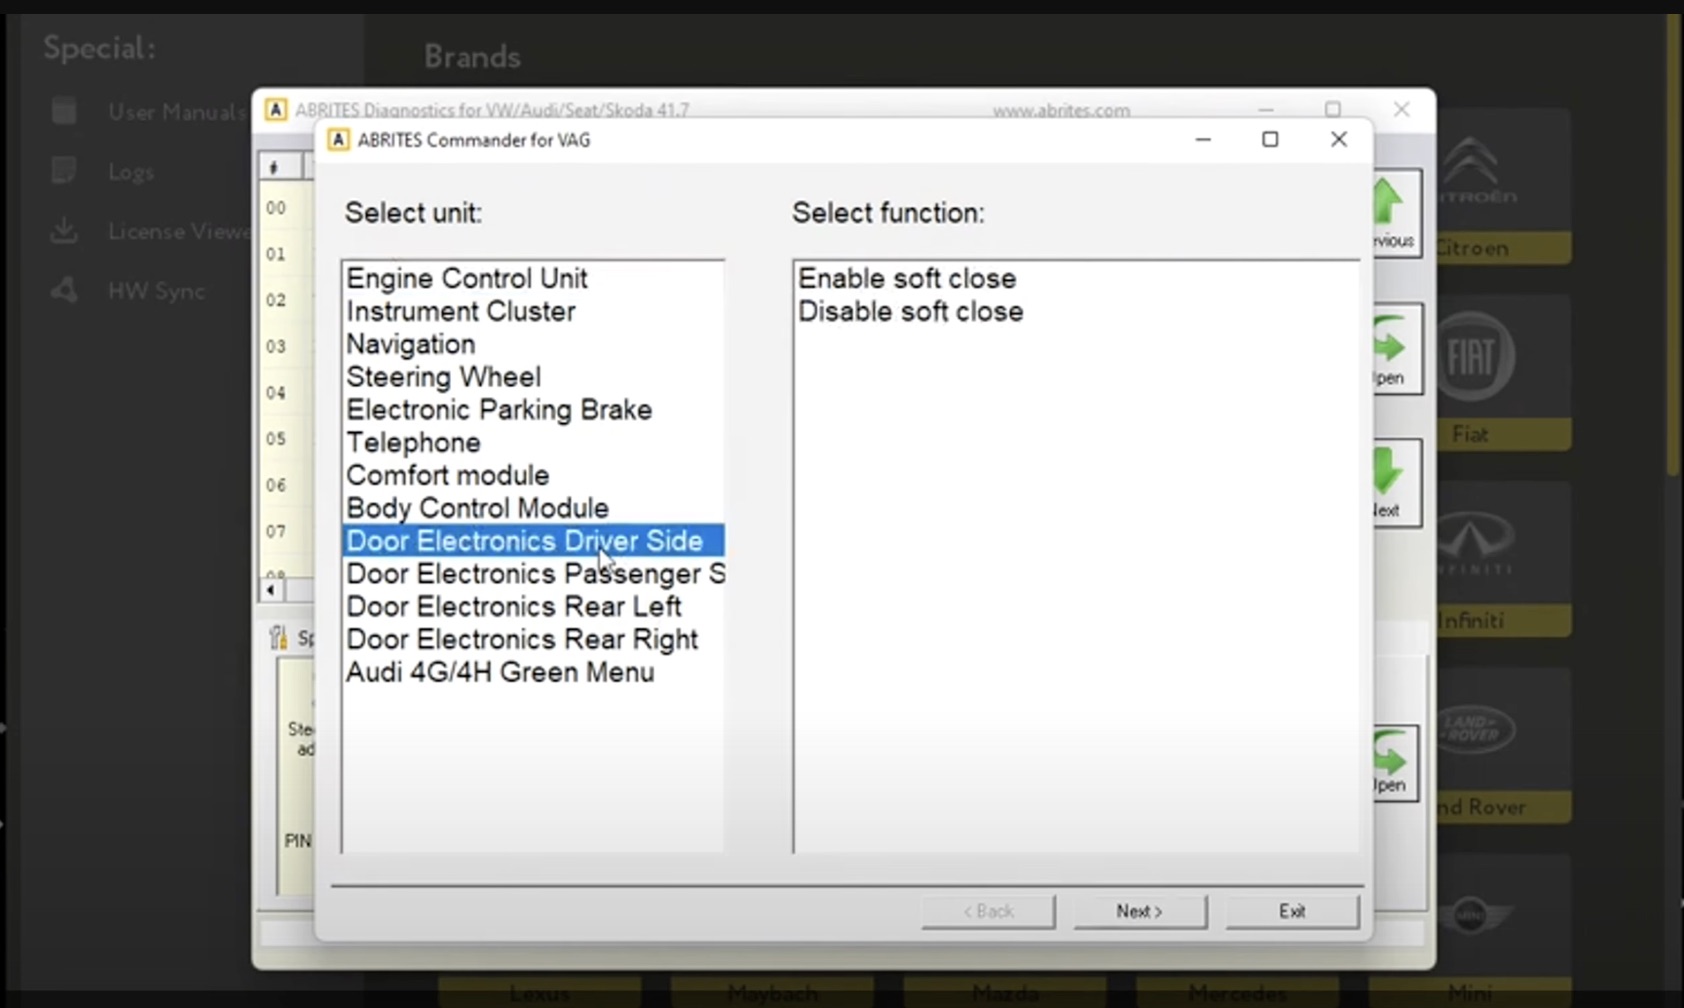Select the Infiniti brand tile
The width and height of the screenshot is (1684, 1008).
[x=1503, y=559]
